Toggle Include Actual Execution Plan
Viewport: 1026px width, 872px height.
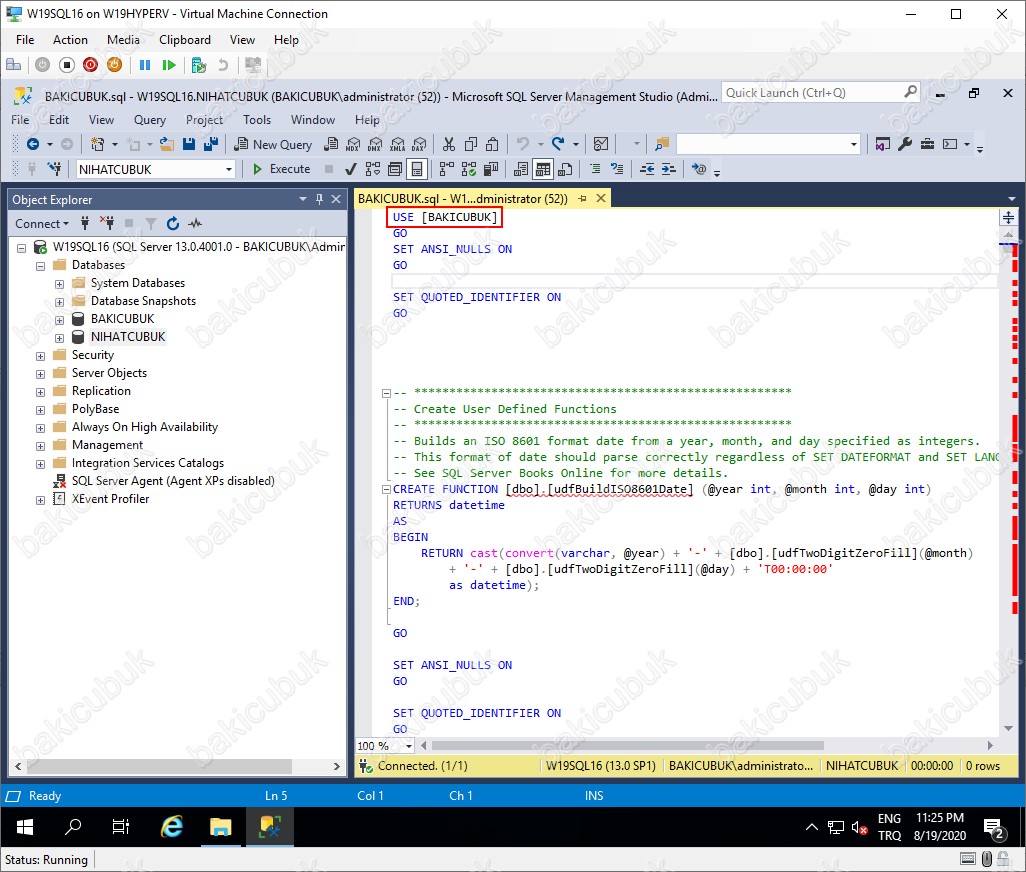tap(446, 169)
